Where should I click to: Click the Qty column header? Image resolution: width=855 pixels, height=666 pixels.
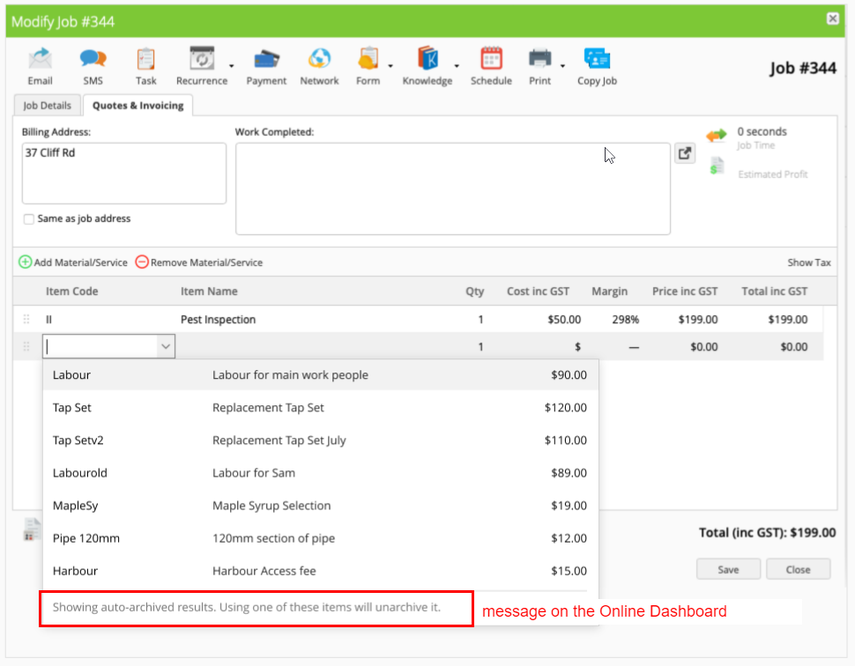(x=474, y=291)
